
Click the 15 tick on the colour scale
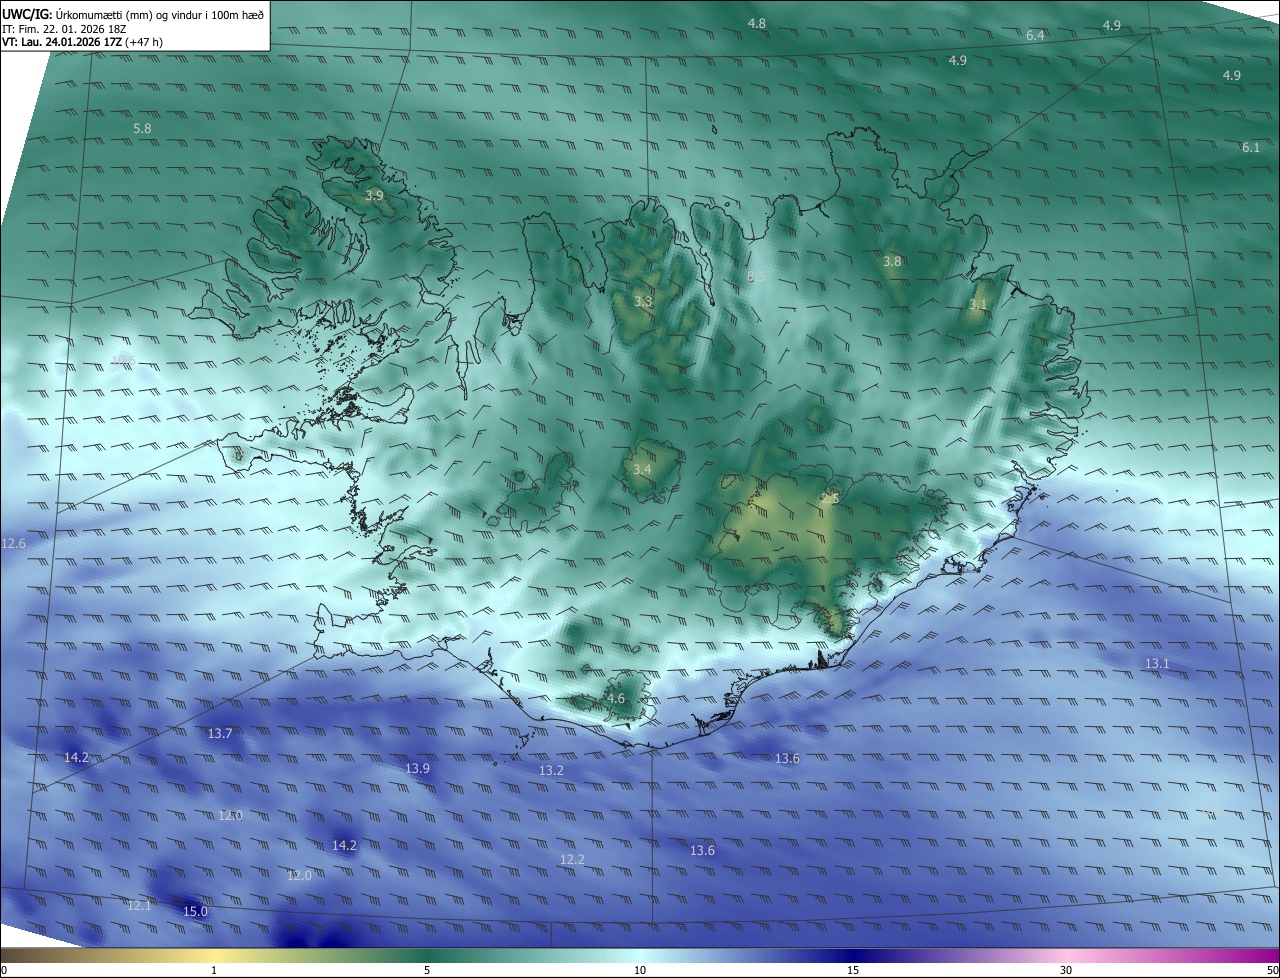click(853, 970)
